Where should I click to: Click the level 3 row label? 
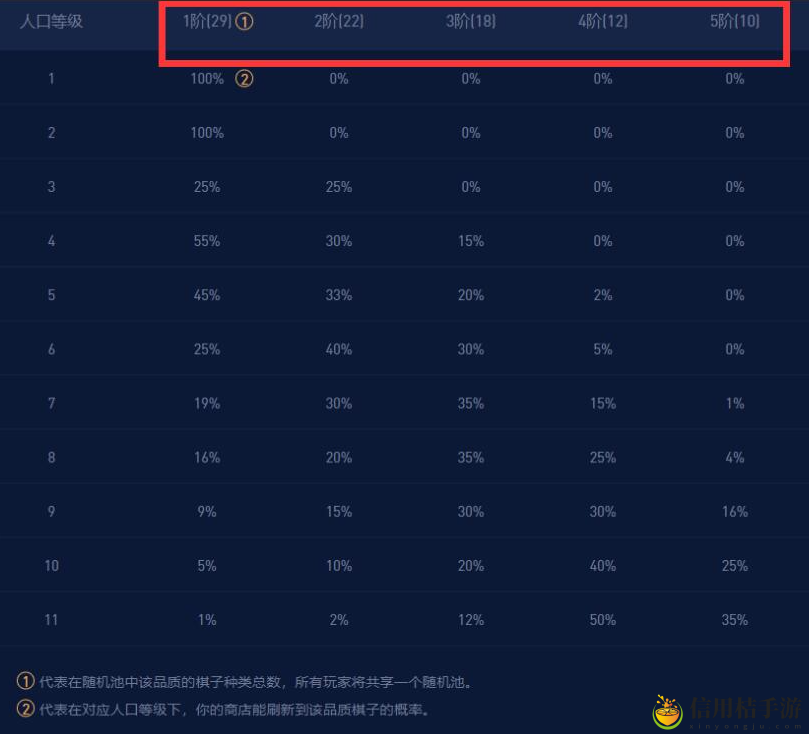coord(51,187)
